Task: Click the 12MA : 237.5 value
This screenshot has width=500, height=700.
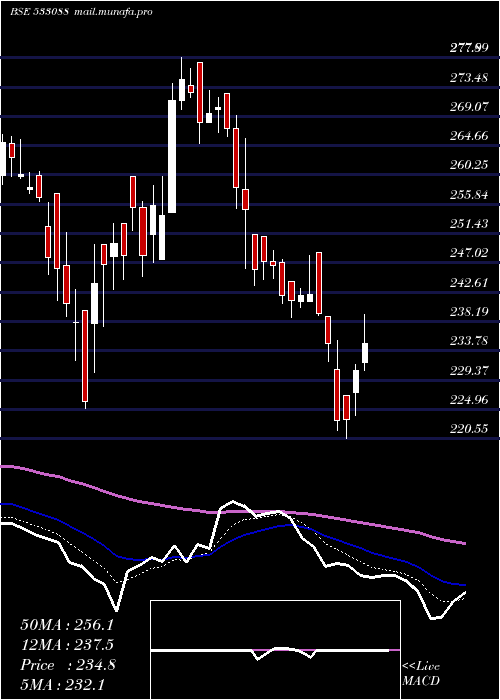Action: tap(67, 644)
